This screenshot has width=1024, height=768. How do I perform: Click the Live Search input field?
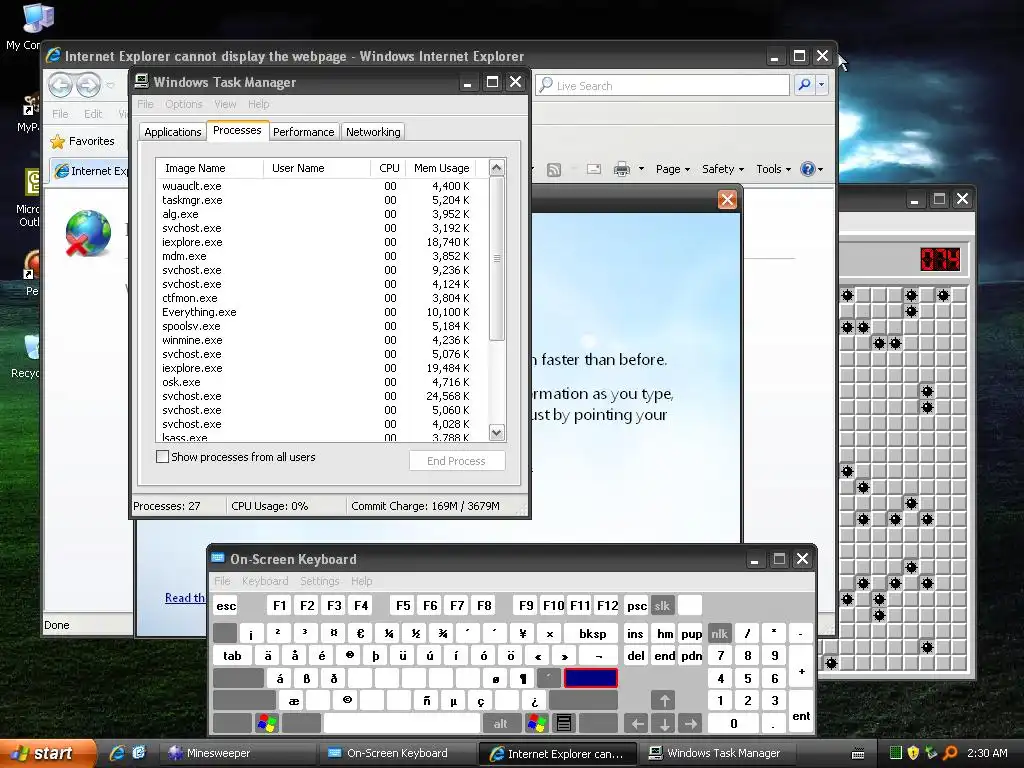662,86
